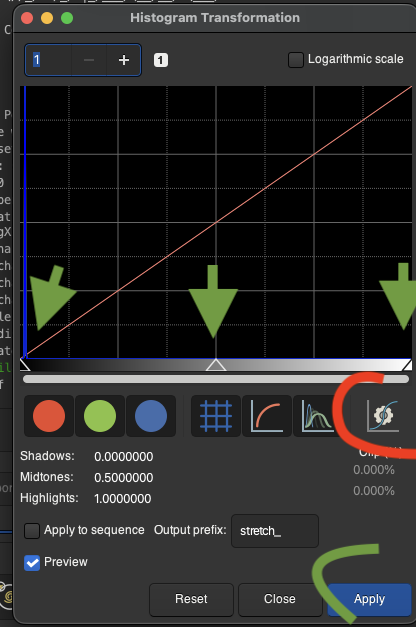Enable the Logarithmic scale checkbox
This screenshot has height=627, width=416.
[x=296, y=60]
